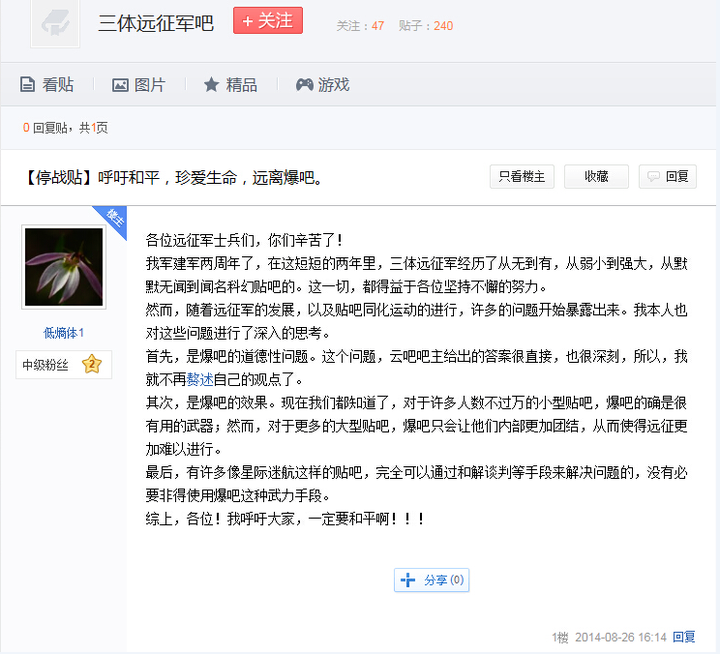Click the plus icon in 分享 button

[x=408, y=580]
